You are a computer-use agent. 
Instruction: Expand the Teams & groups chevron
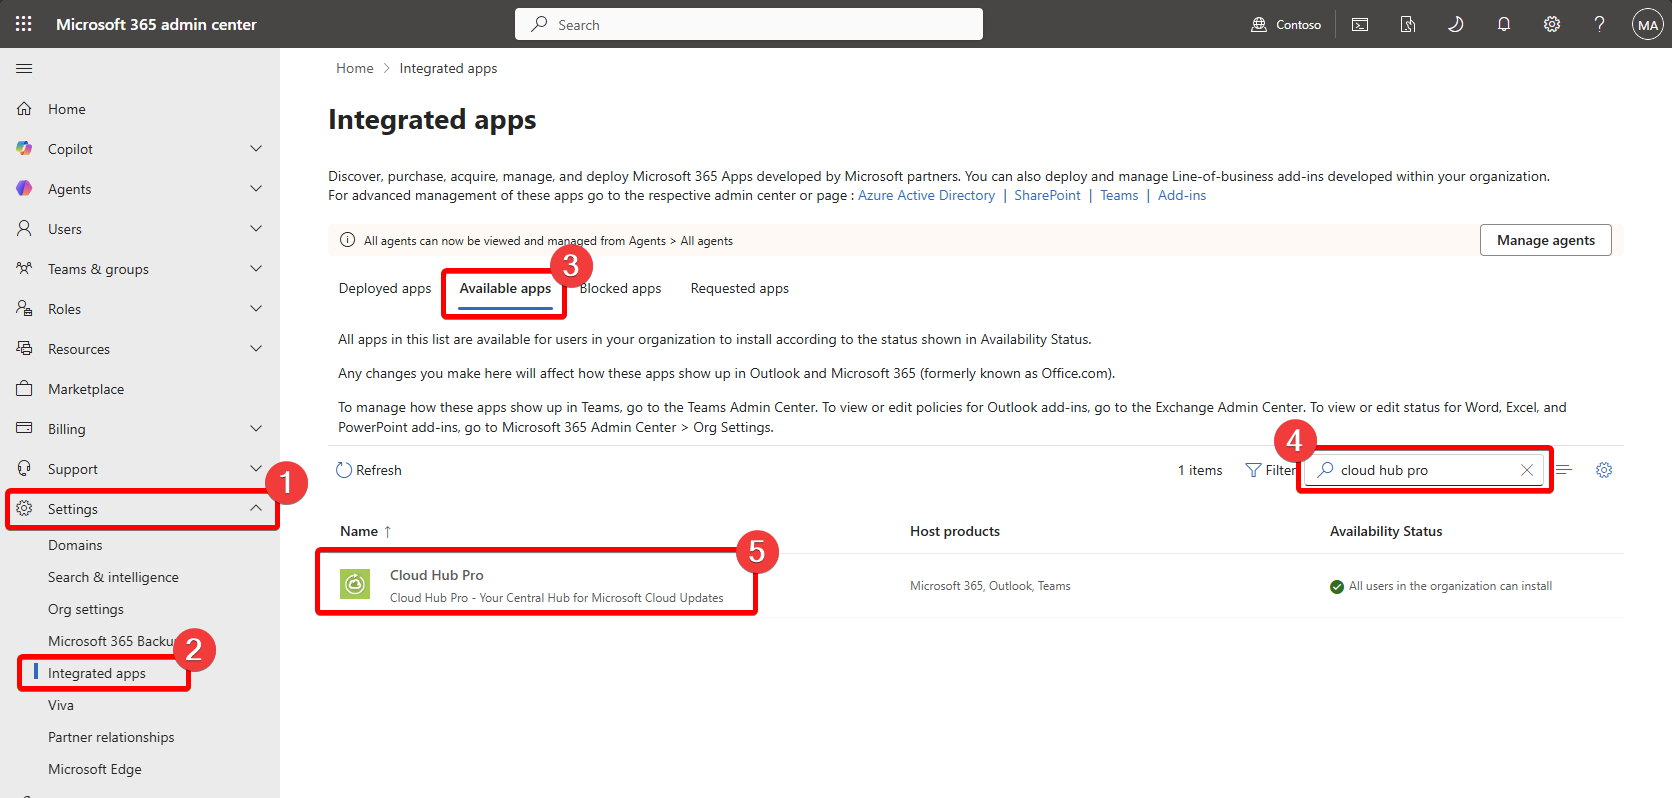pyautogui.click(x=256, y=268)
